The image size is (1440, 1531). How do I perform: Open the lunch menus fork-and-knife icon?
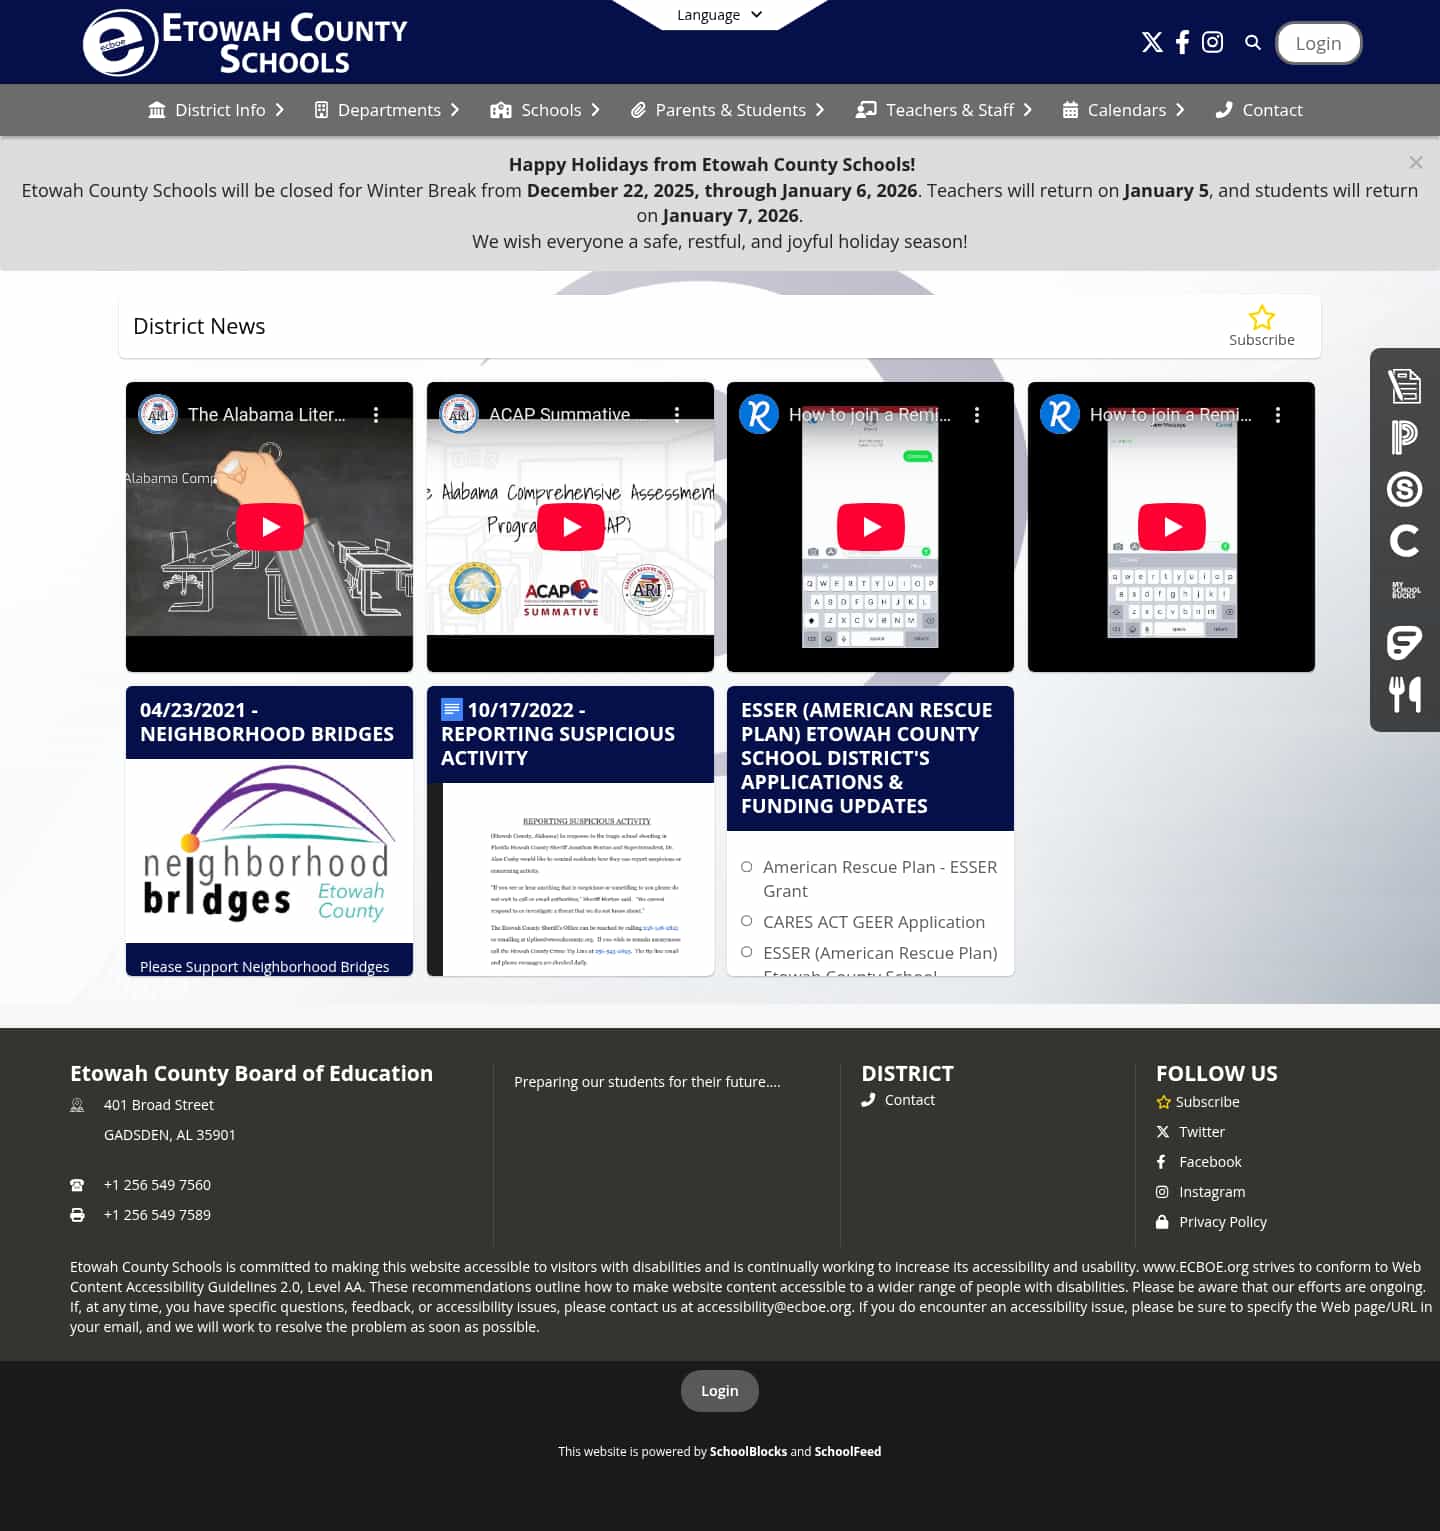tap(1405, 694)
